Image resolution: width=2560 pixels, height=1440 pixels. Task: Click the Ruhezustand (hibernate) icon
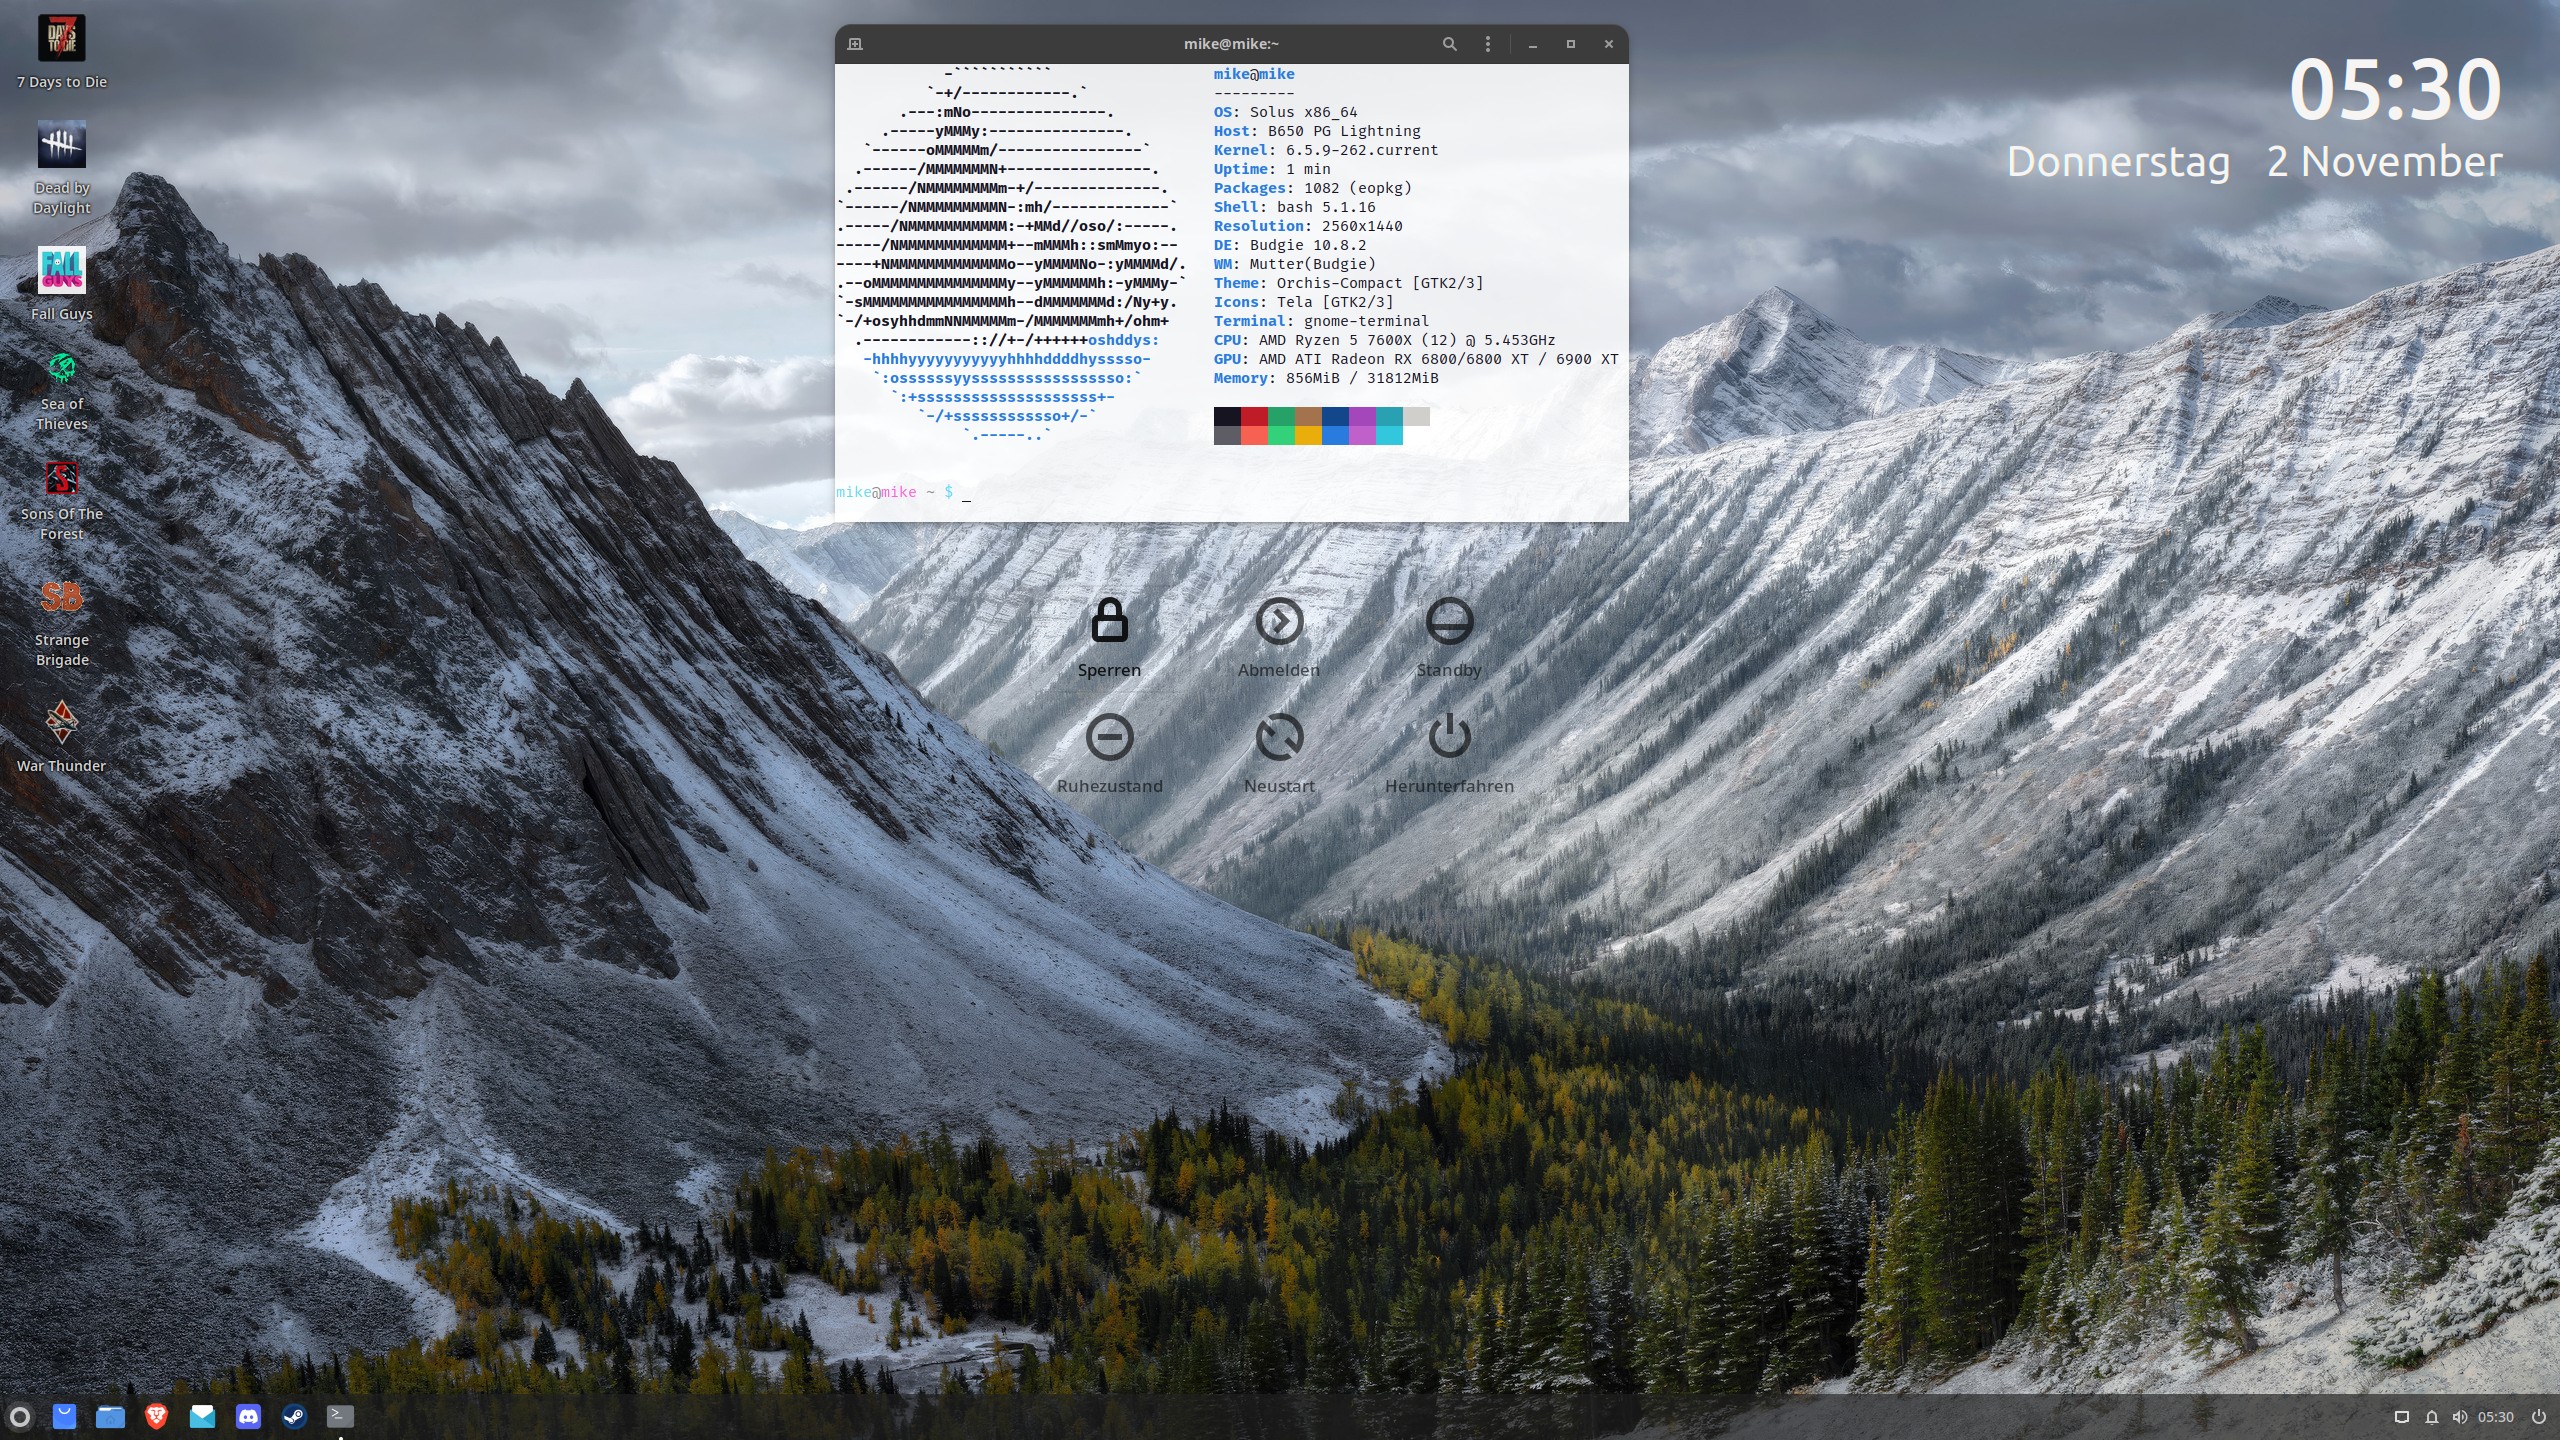tap(1109, 735)
